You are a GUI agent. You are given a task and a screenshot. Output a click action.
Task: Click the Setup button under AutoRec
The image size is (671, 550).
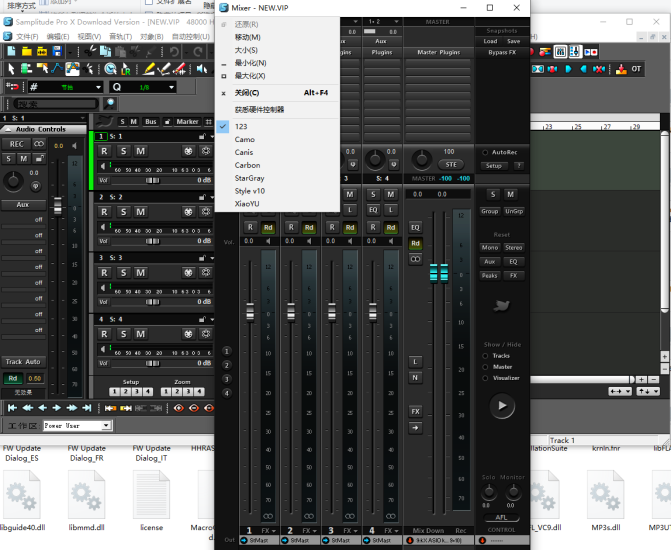point(493,166)
